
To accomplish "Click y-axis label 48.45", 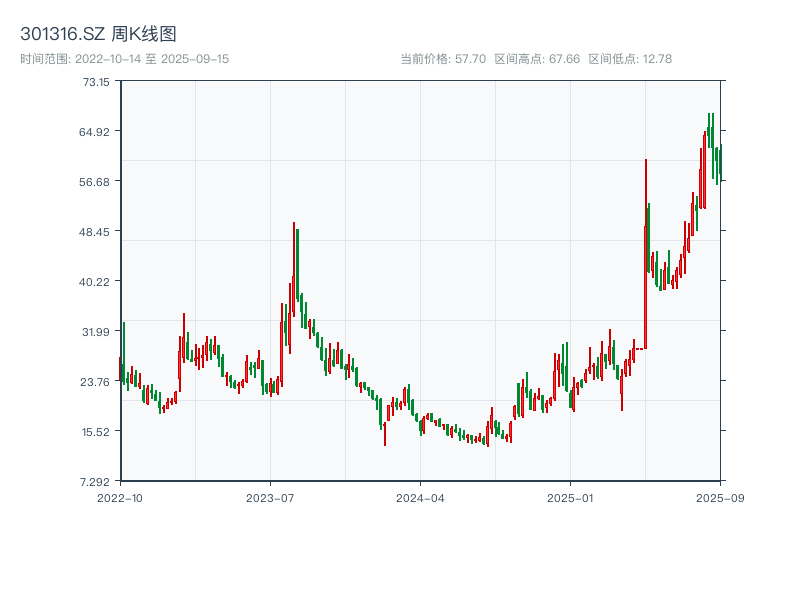I will tap(94, 232).
